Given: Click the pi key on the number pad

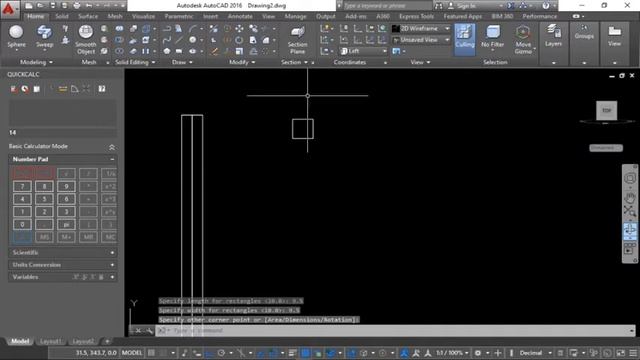Looking at the screenshot, I should click(66, 224).
